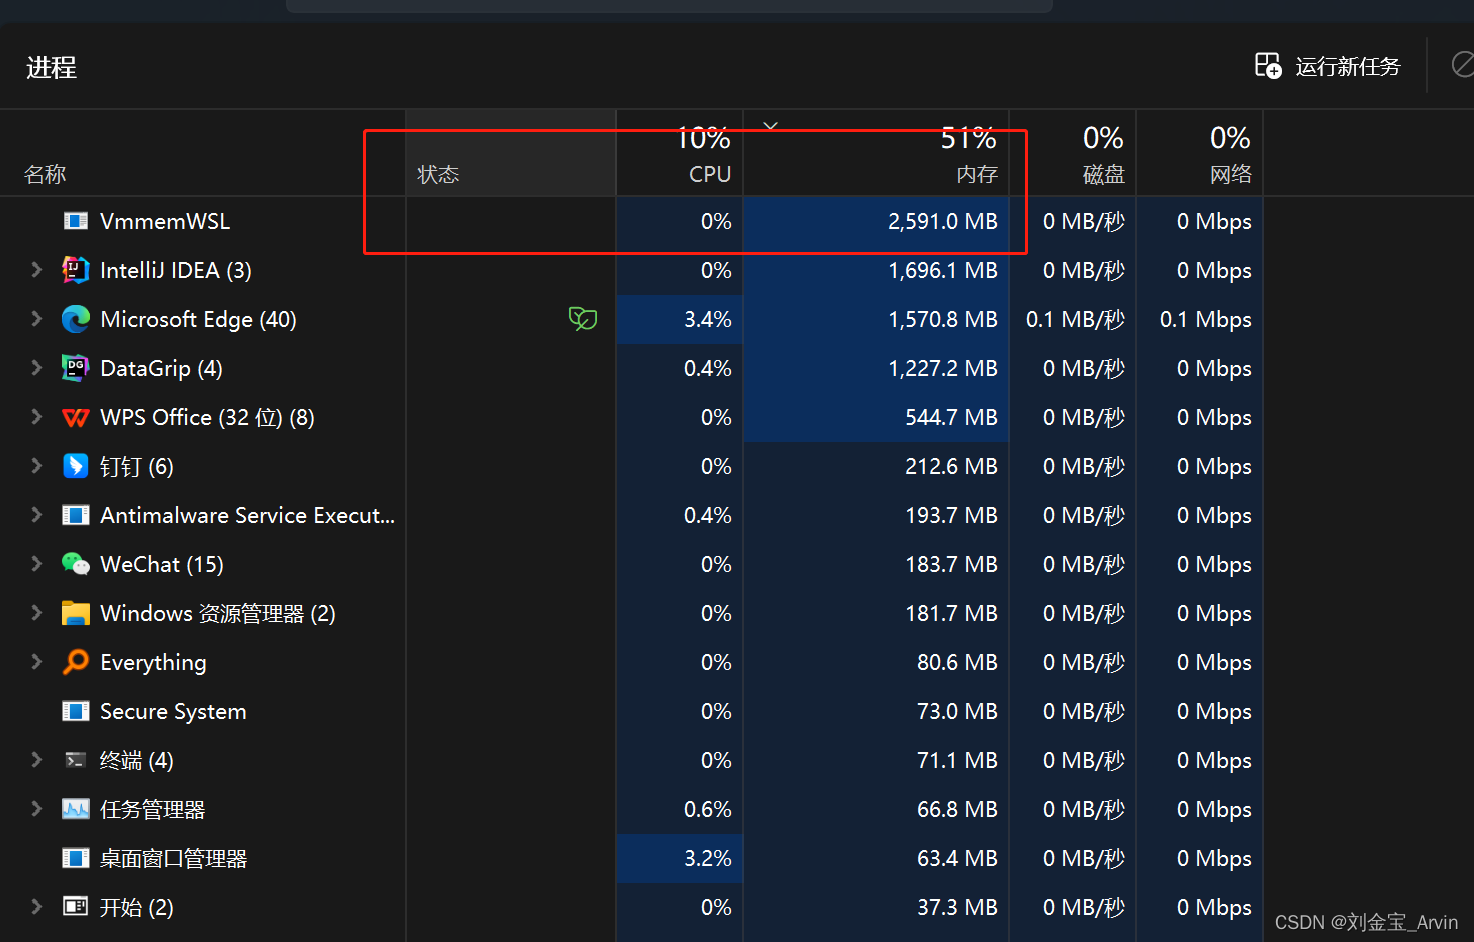
Task: Expand the 钉钉 (6) process group
Action: tap(37, 465)
